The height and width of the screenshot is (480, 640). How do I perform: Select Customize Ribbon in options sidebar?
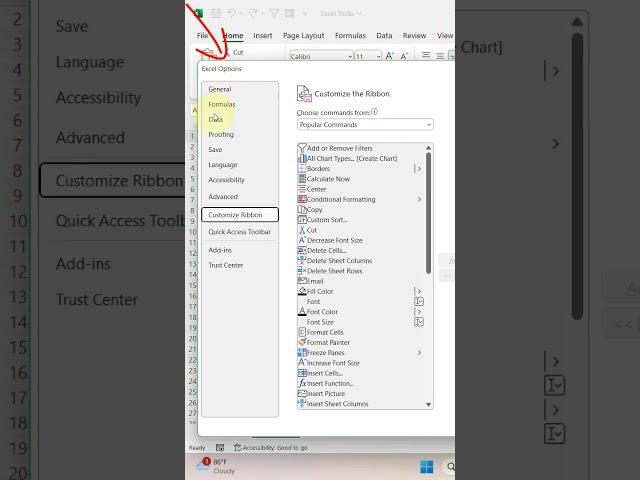pyautogui.click(x=240, y=215)
